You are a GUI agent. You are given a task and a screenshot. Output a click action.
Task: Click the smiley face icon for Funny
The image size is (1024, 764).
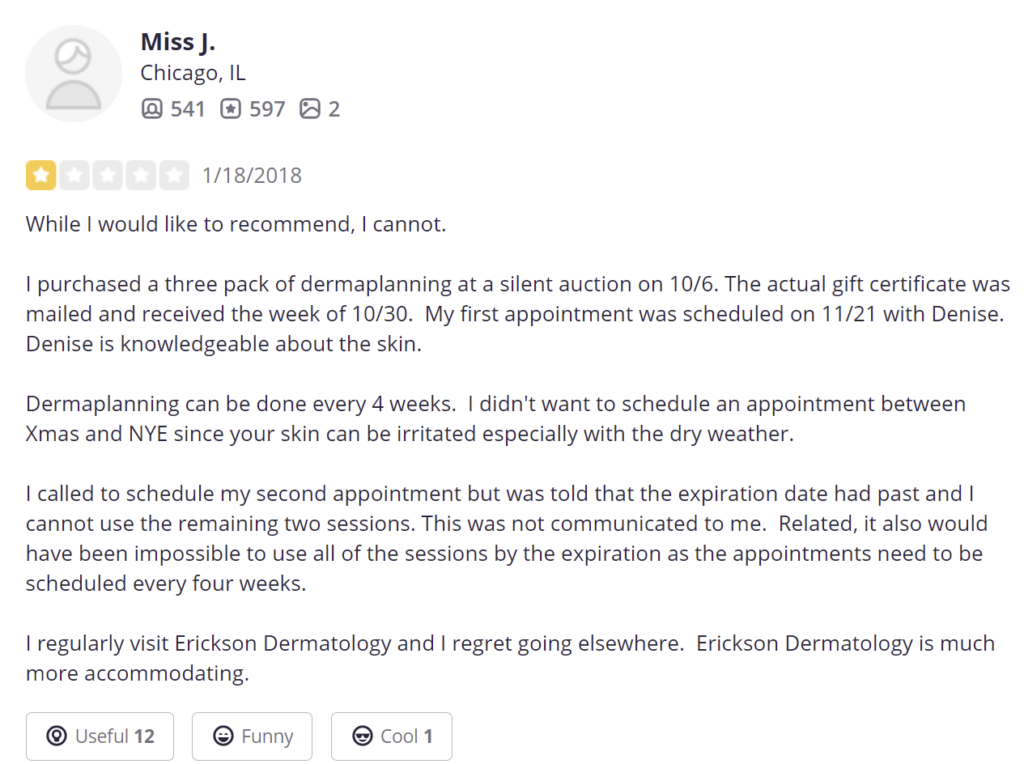click(x=223, y=736)
